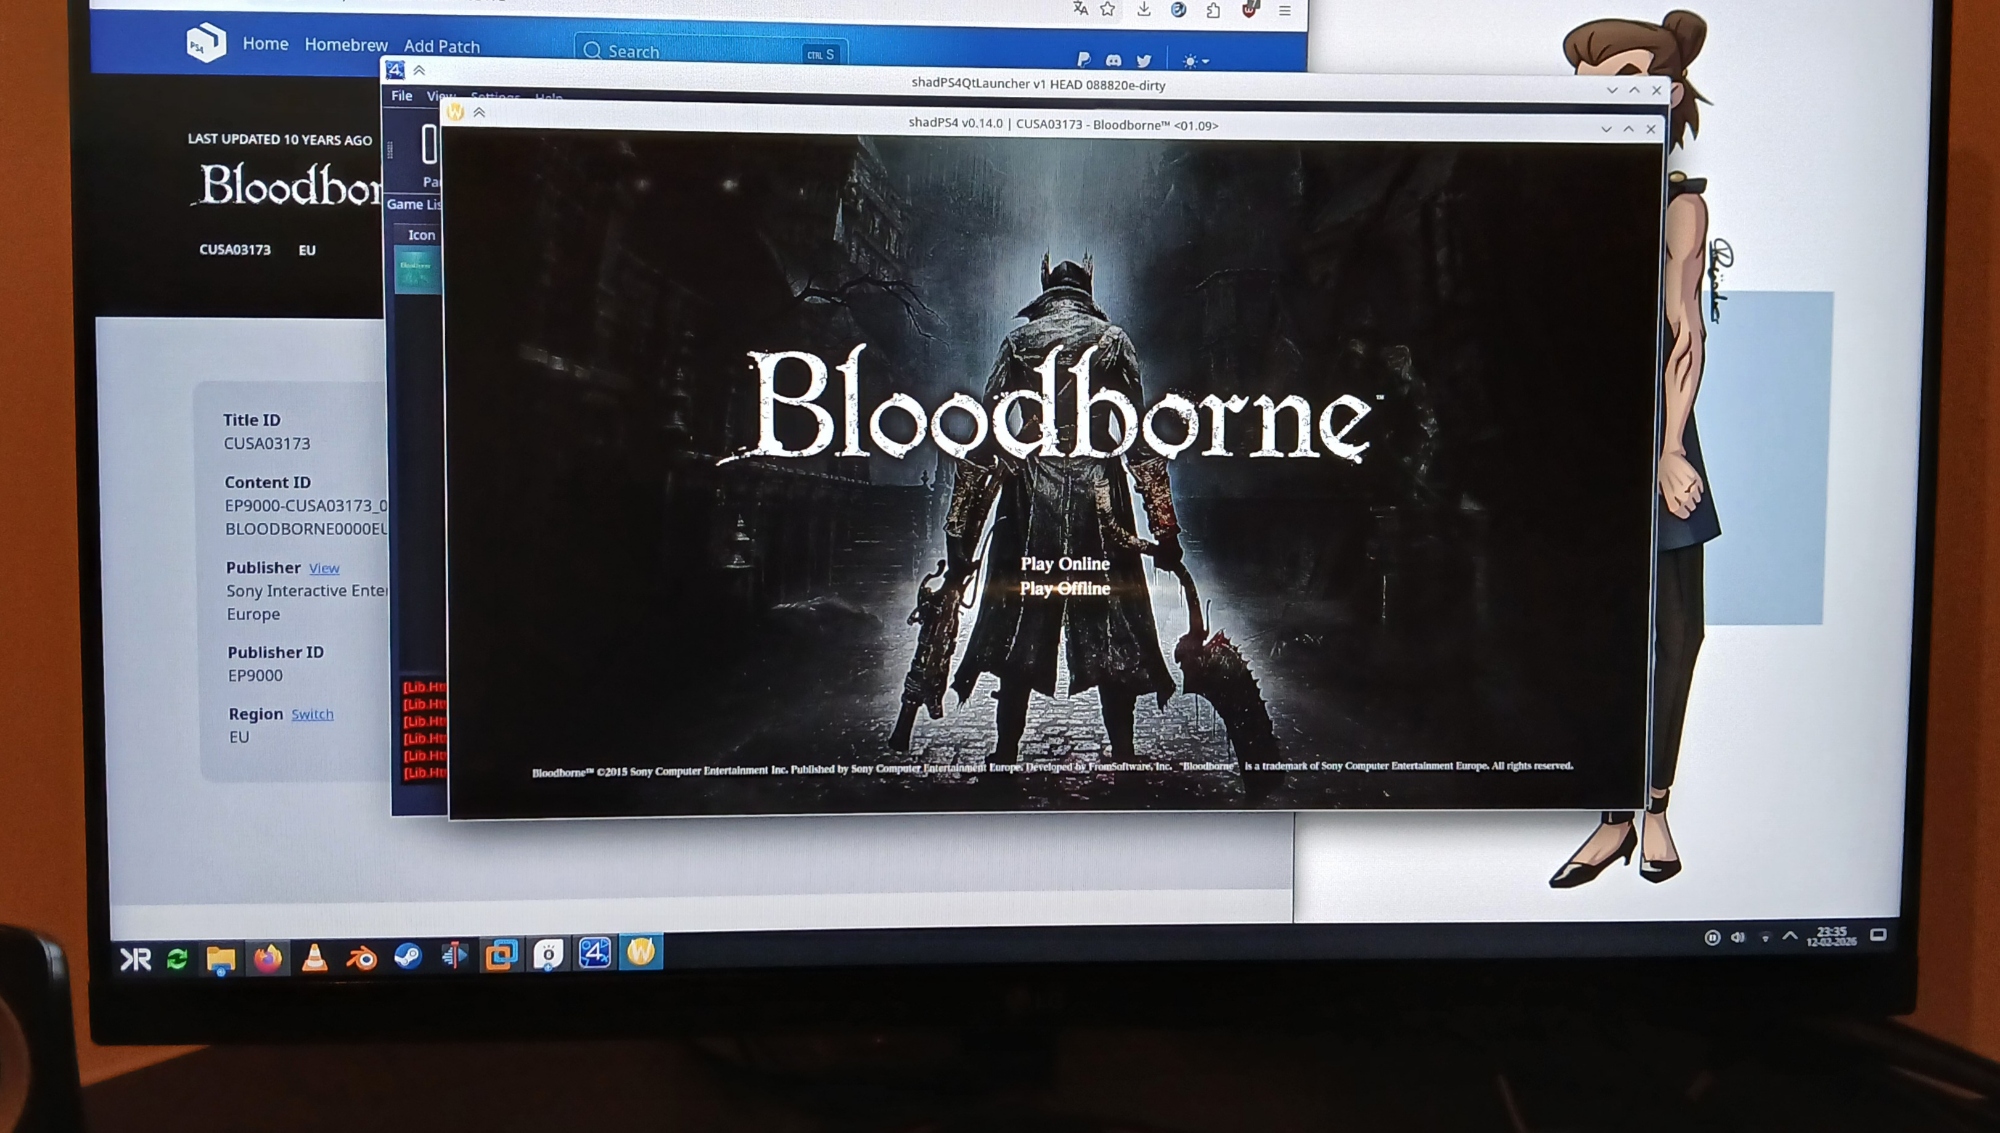Open the Twitter link icon
Image resolution: width=2000 pixels, height=1133 pixels.
point(1143,61)
